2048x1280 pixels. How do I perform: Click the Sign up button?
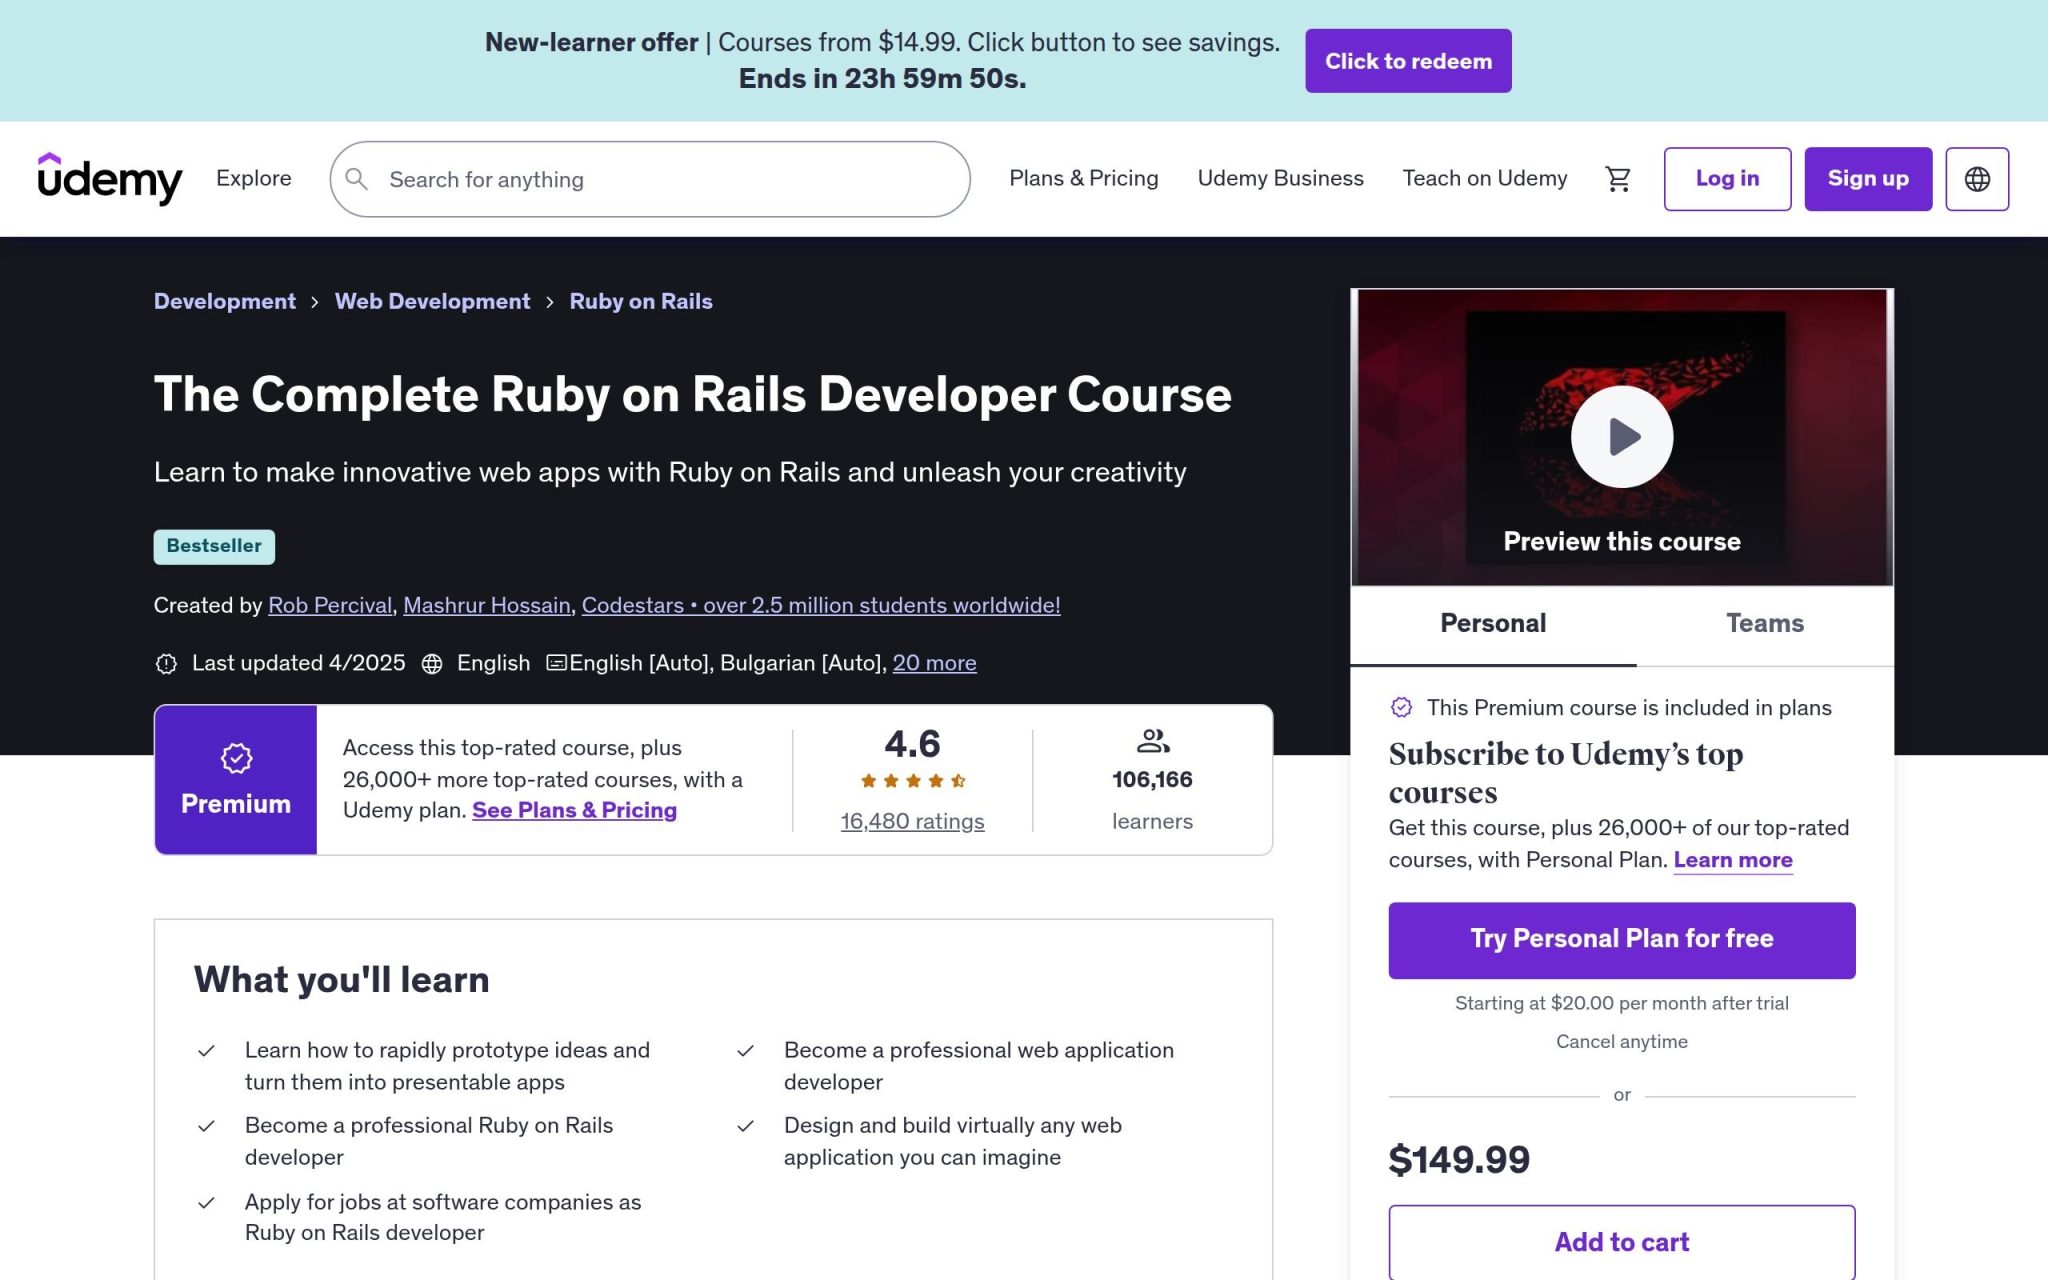click(x=1868, y=179)
